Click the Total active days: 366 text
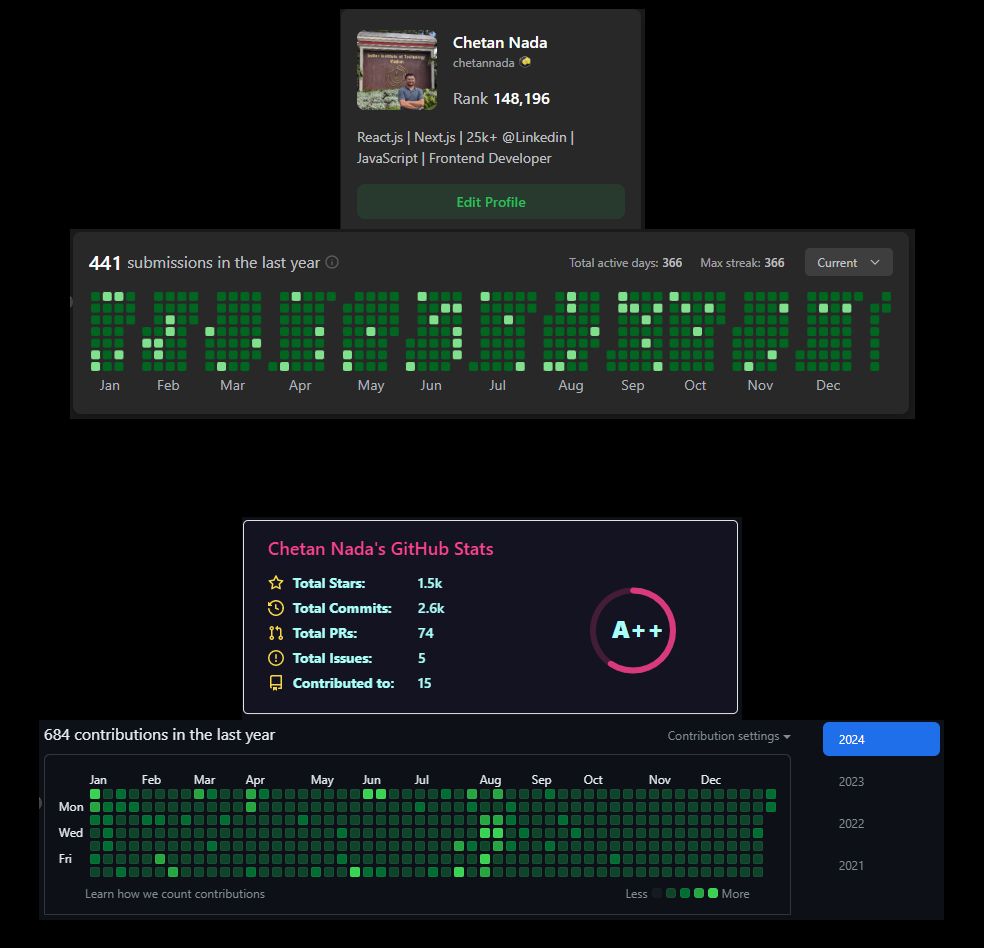984x948 pixels. coord(626,263)
